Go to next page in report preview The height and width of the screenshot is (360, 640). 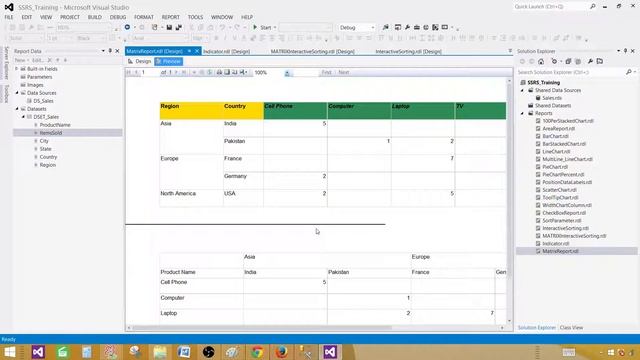[x=176, y=72]
